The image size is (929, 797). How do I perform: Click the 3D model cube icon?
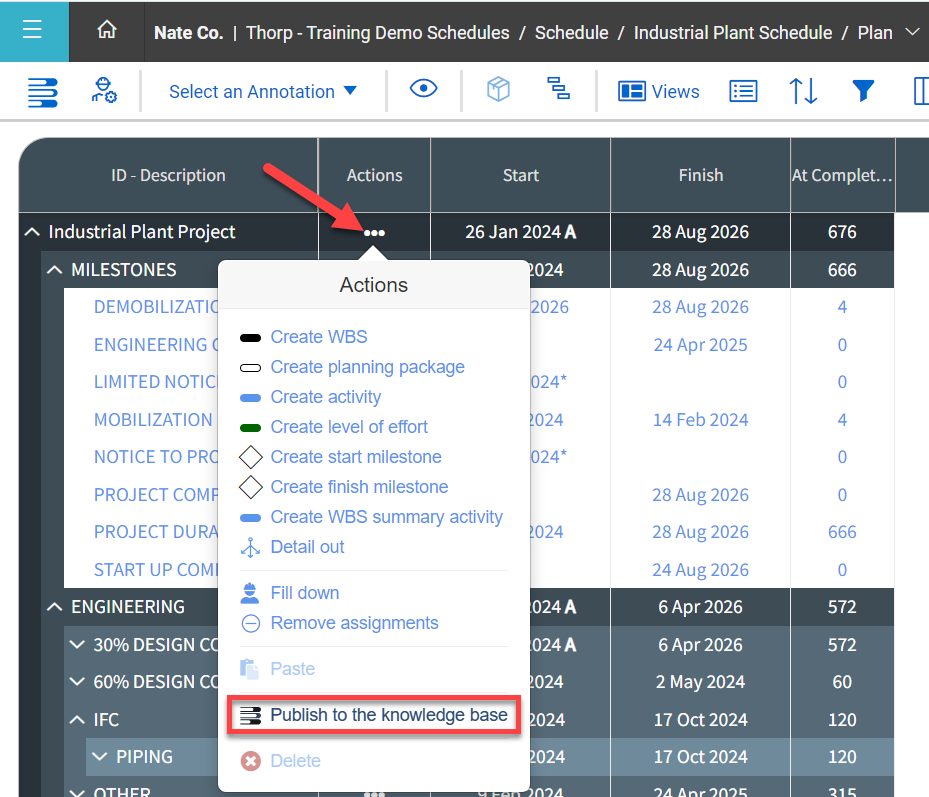click(x=498, y=90)
